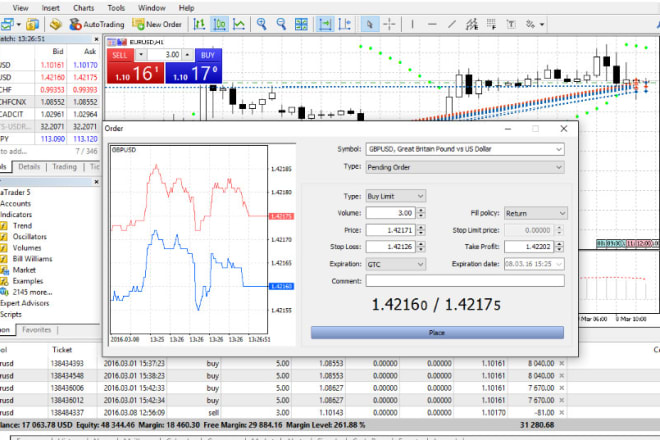Viewport: 660px width, 440px height.
Task: Switch to the Favorites tab in Navigator
Action: [36, 330]
